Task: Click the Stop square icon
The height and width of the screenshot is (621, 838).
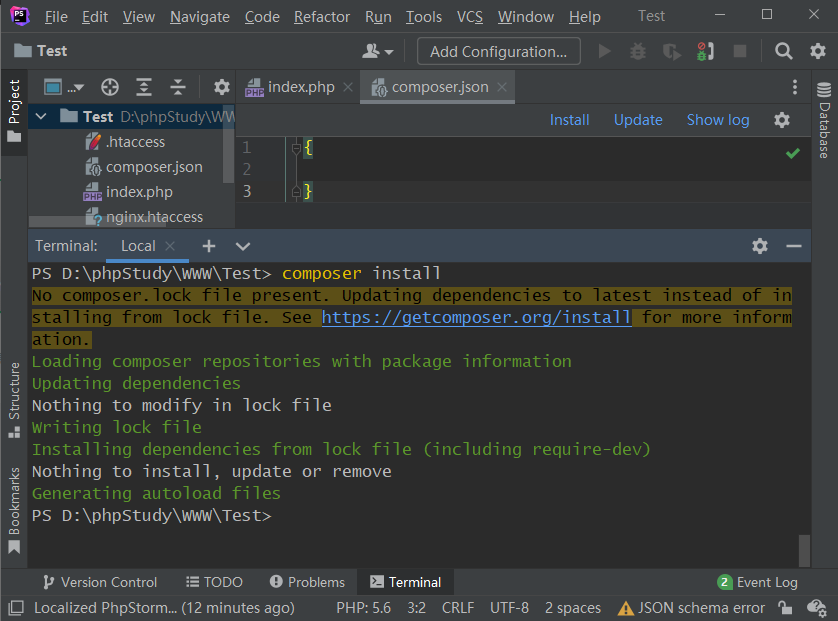Action: pos(740,51)
